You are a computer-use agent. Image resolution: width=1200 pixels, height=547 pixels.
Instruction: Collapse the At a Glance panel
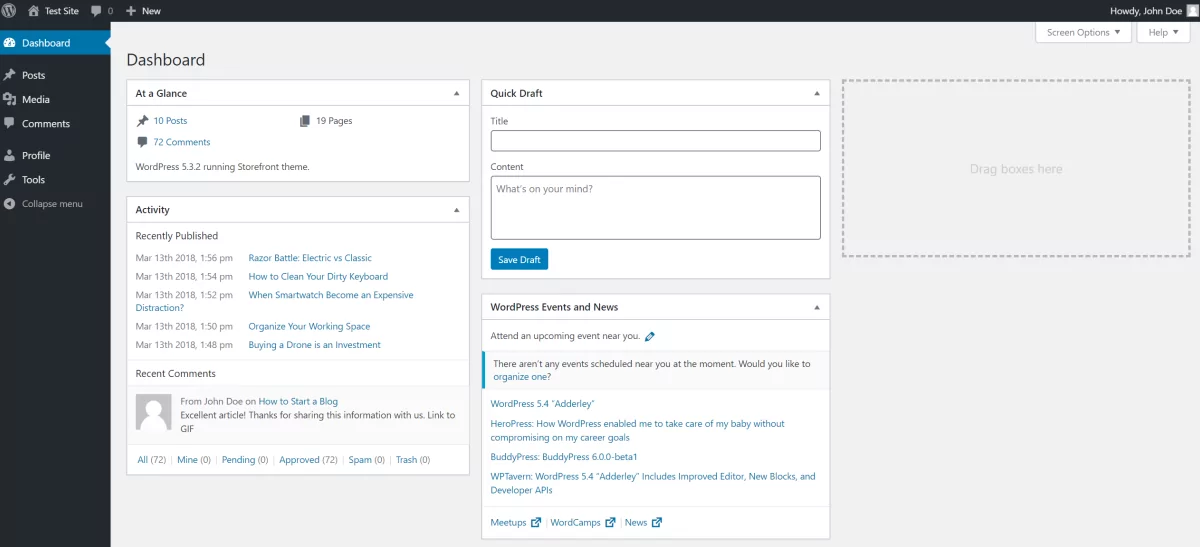[x=457, y=93]
